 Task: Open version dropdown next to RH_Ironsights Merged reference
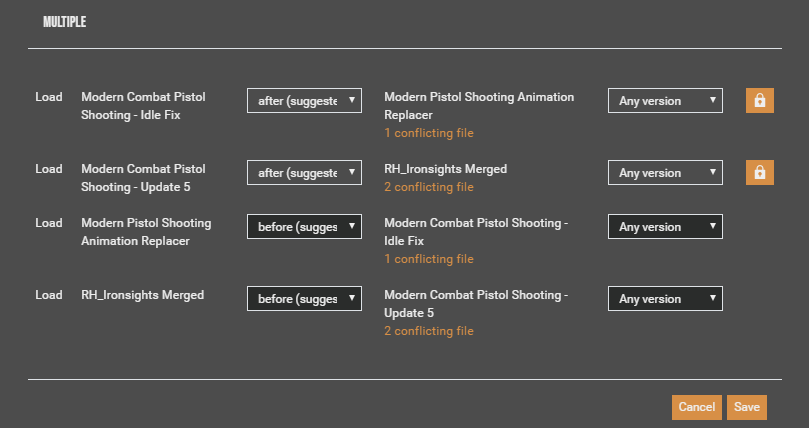[665, 172]
